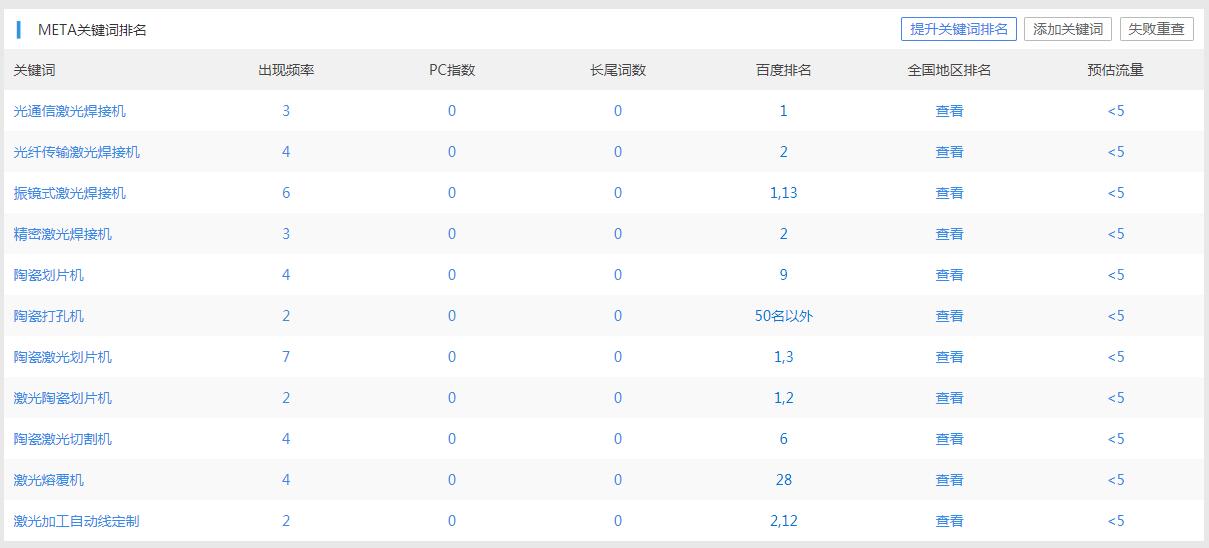
Task: Click 查看 for 光纤传输激光焊接机 row
Action: 949,152
